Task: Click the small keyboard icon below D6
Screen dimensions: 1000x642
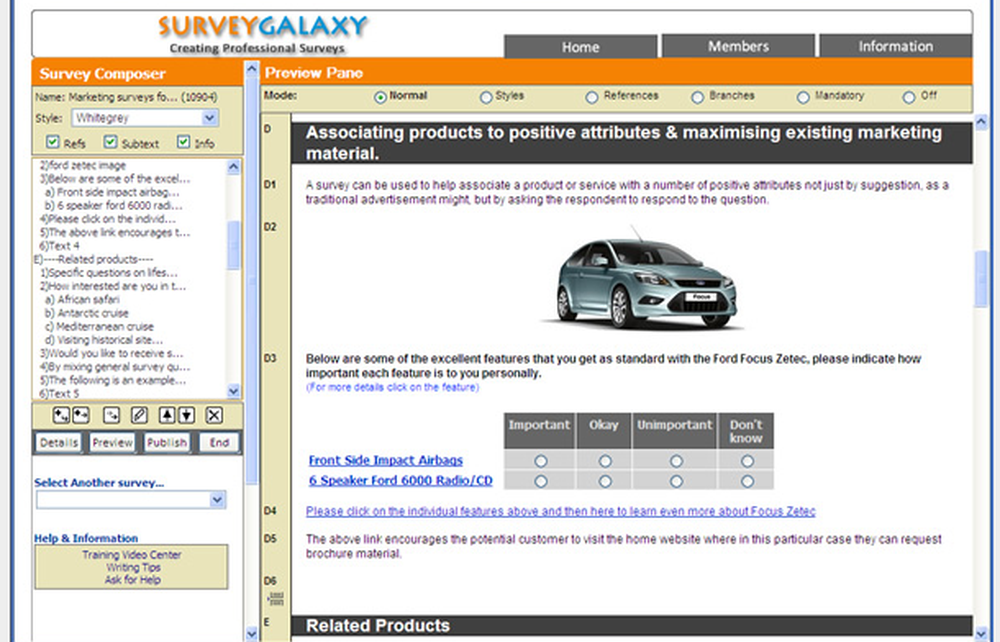Action: [x=276, y=598]
